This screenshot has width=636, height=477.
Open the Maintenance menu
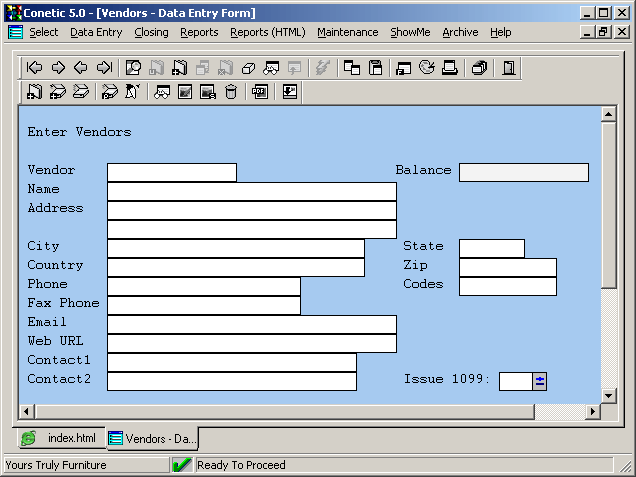[348, 32]
